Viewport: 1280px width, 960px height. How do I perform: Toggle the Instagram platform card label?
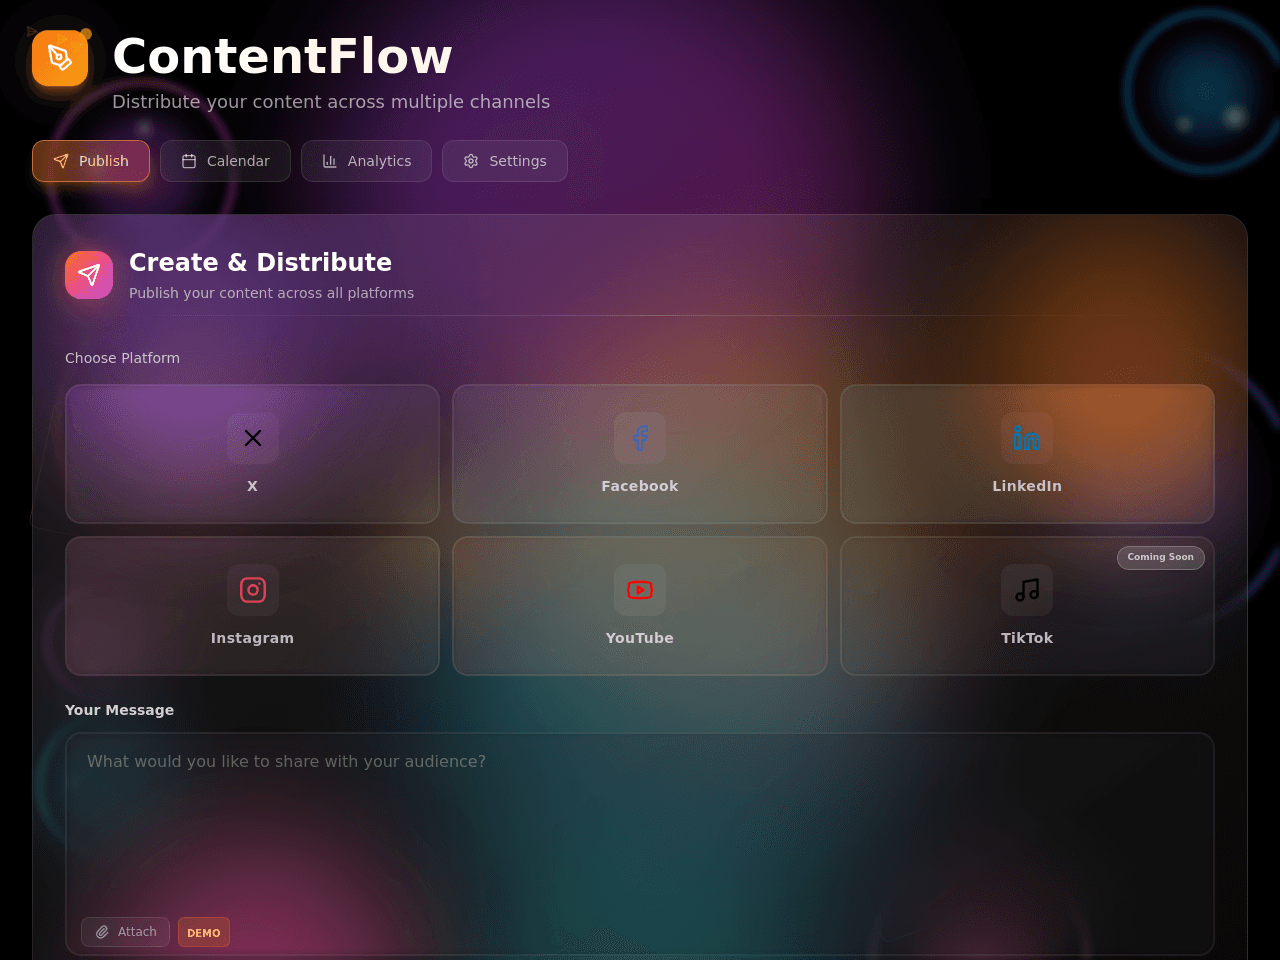pyautogui.click(x=253, y=638)
